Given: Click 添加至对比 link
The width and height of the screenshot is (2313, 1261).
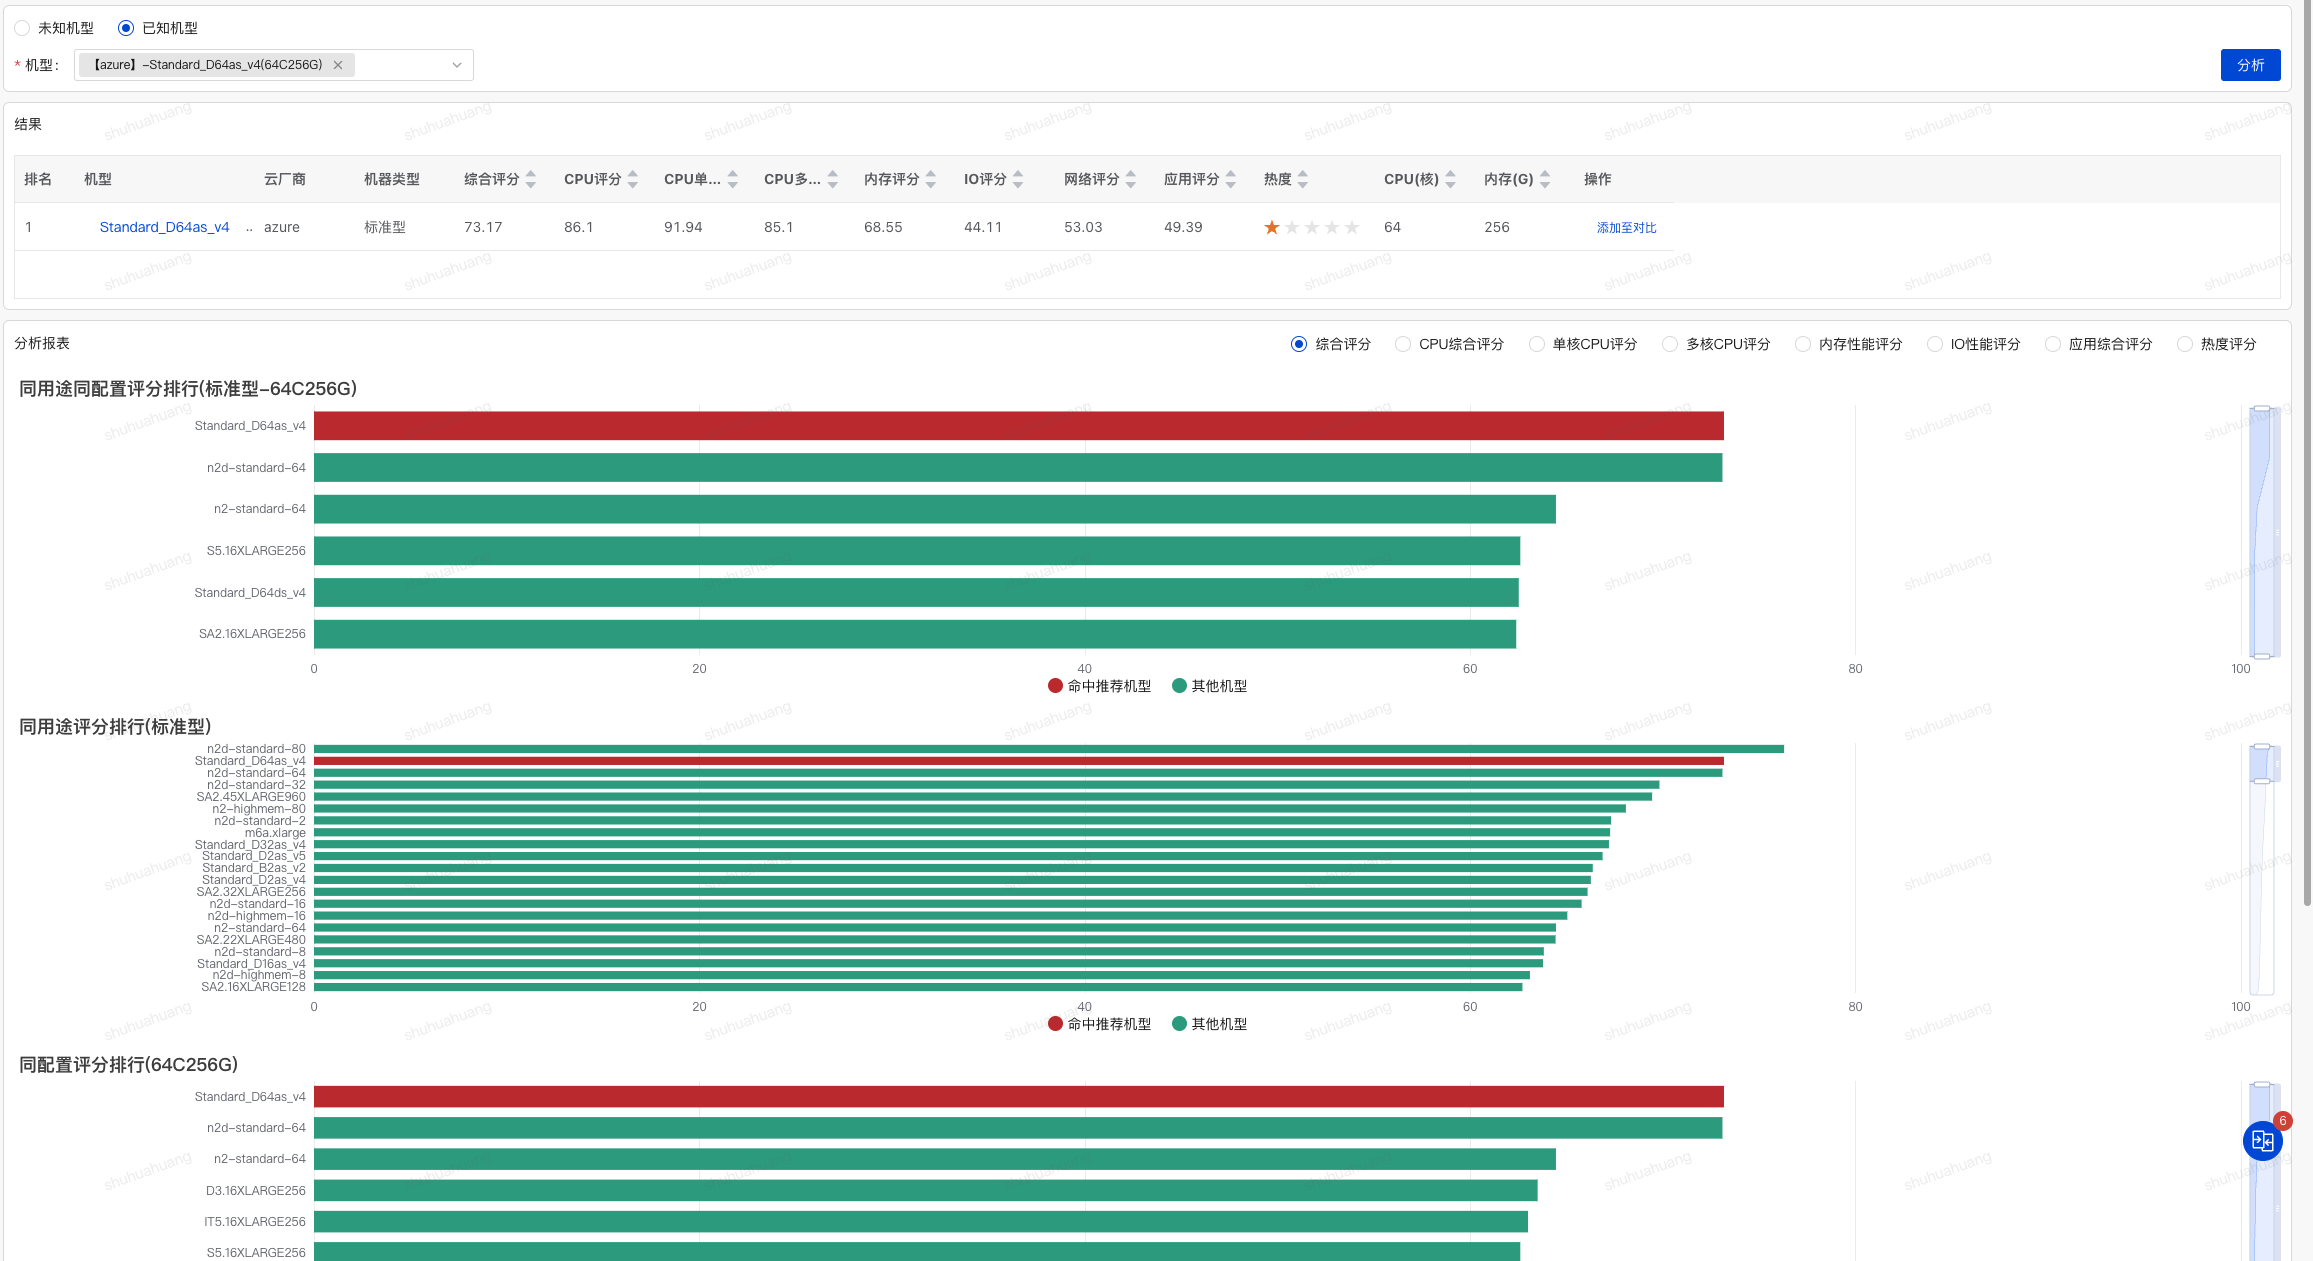Looking at the screenshot, I should (1626, 228).
